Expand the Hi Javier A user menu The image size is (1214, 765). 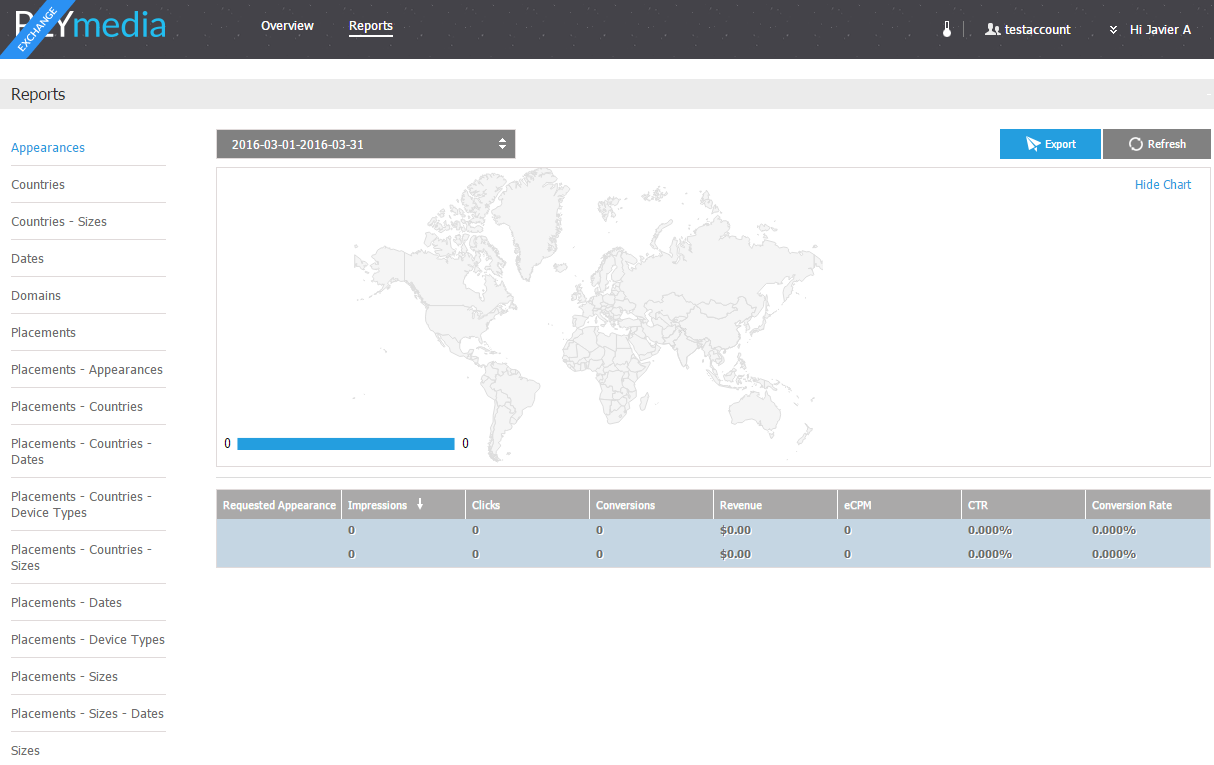[1150, 30]
